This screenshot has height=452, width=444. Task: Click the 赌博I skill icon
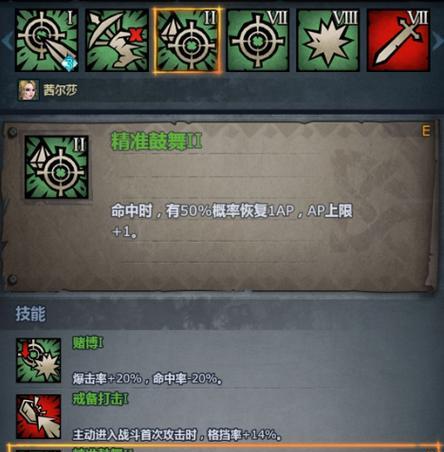pyautogui.click(x=39, y=360)
